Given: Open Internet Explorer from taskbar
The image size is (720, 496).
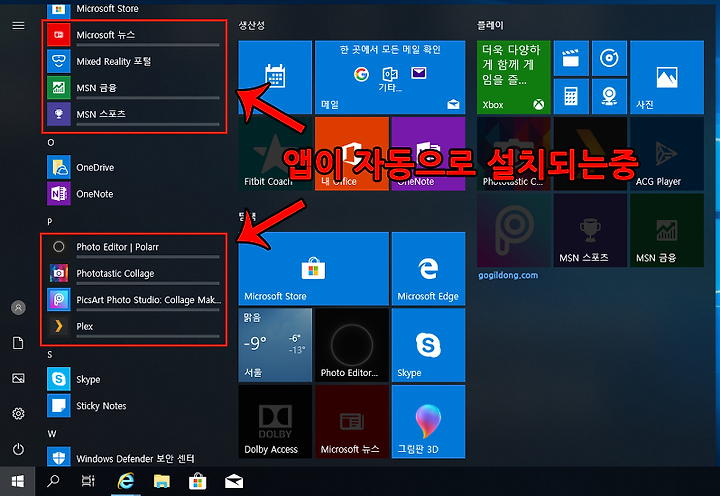Looking at the screenshot, I should pyautogui.click(x=125, y=481).
